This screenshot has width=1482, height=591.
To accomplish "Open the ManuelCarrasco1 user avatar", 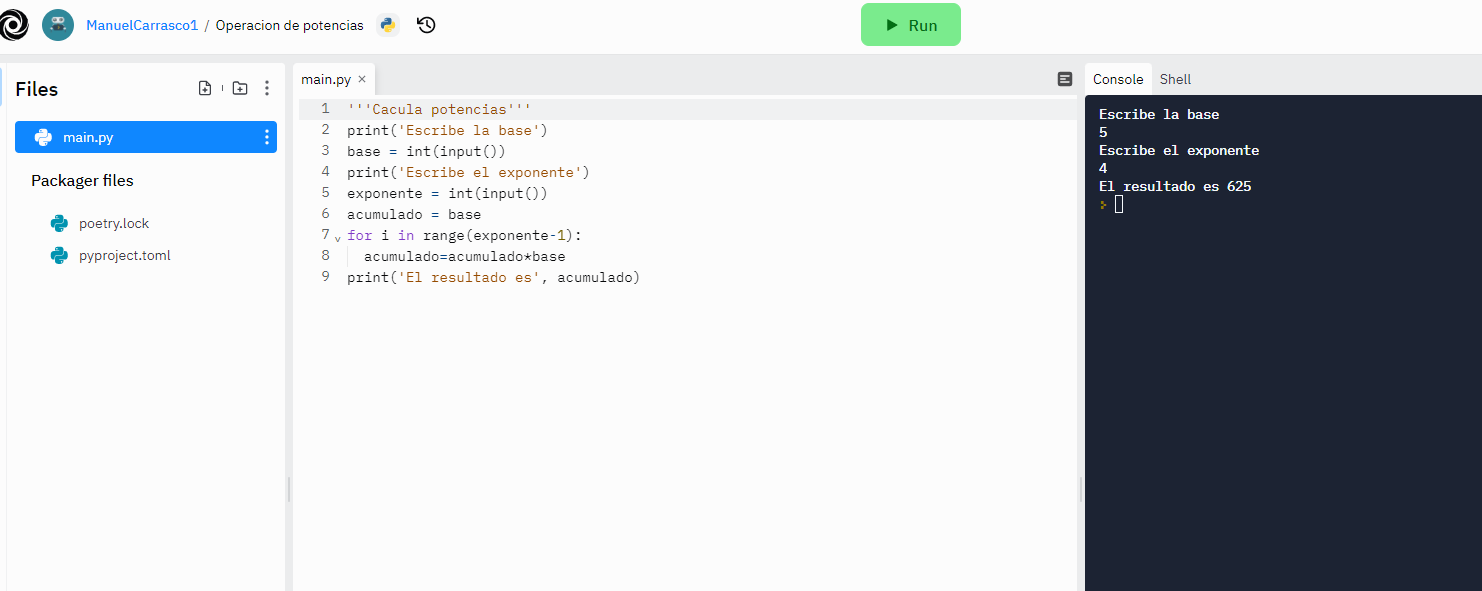I will (58, 25).
